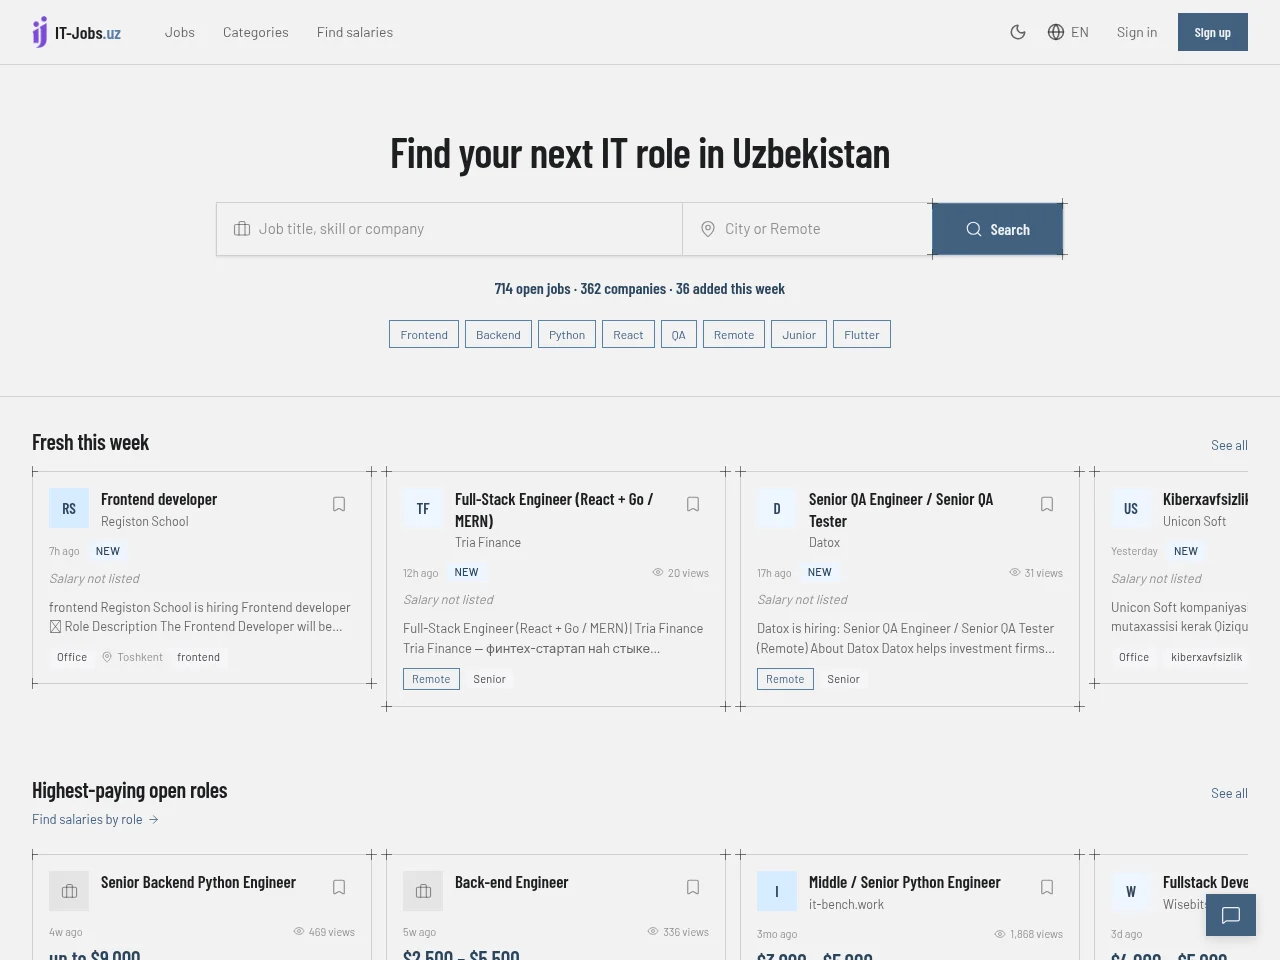Click the Remote tag on Senior QA Engineer card
1280x960 pixels.
click(x=785, y=679)
